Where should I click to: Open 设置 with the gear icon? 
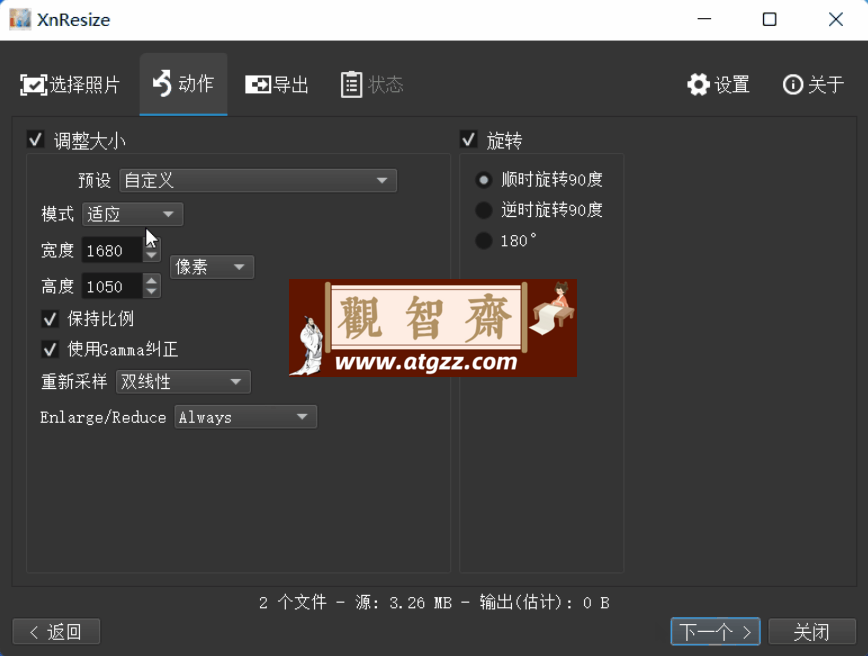click(718, 85)
